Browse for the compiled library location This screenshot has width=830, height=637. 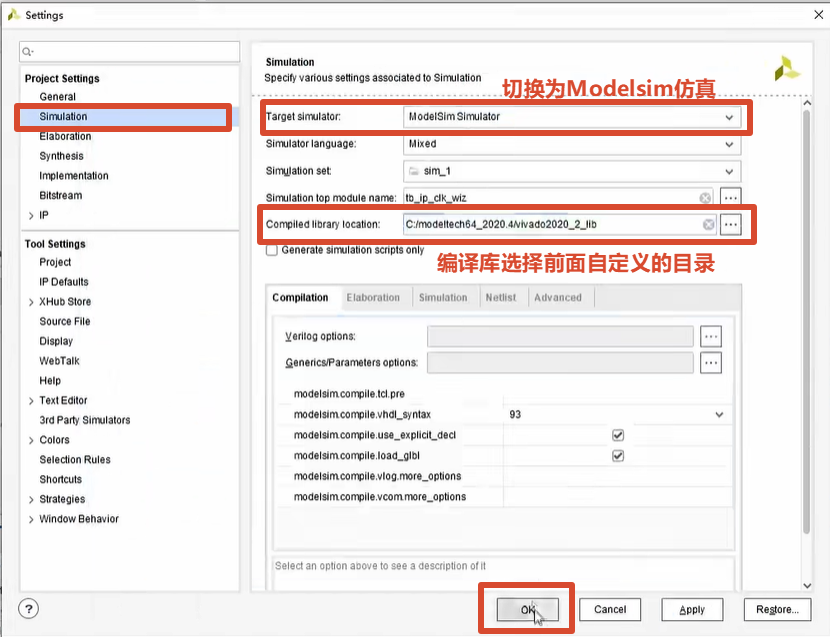click(730, 225)
